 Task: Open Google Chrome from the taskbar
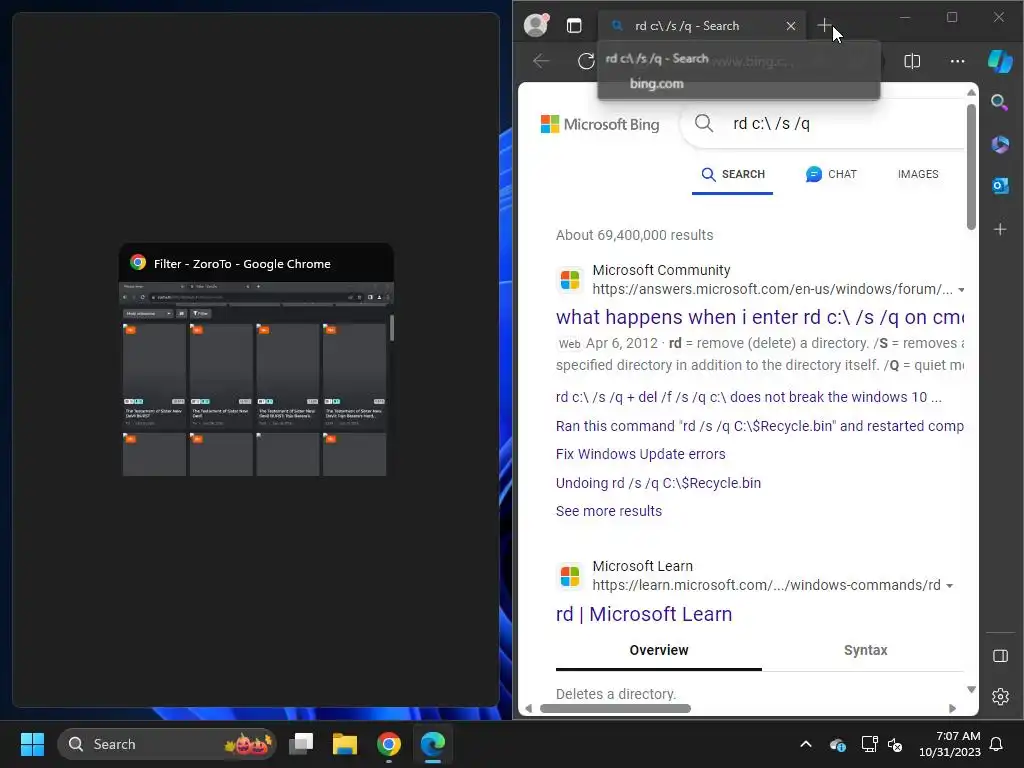click(x=389, y=744)
